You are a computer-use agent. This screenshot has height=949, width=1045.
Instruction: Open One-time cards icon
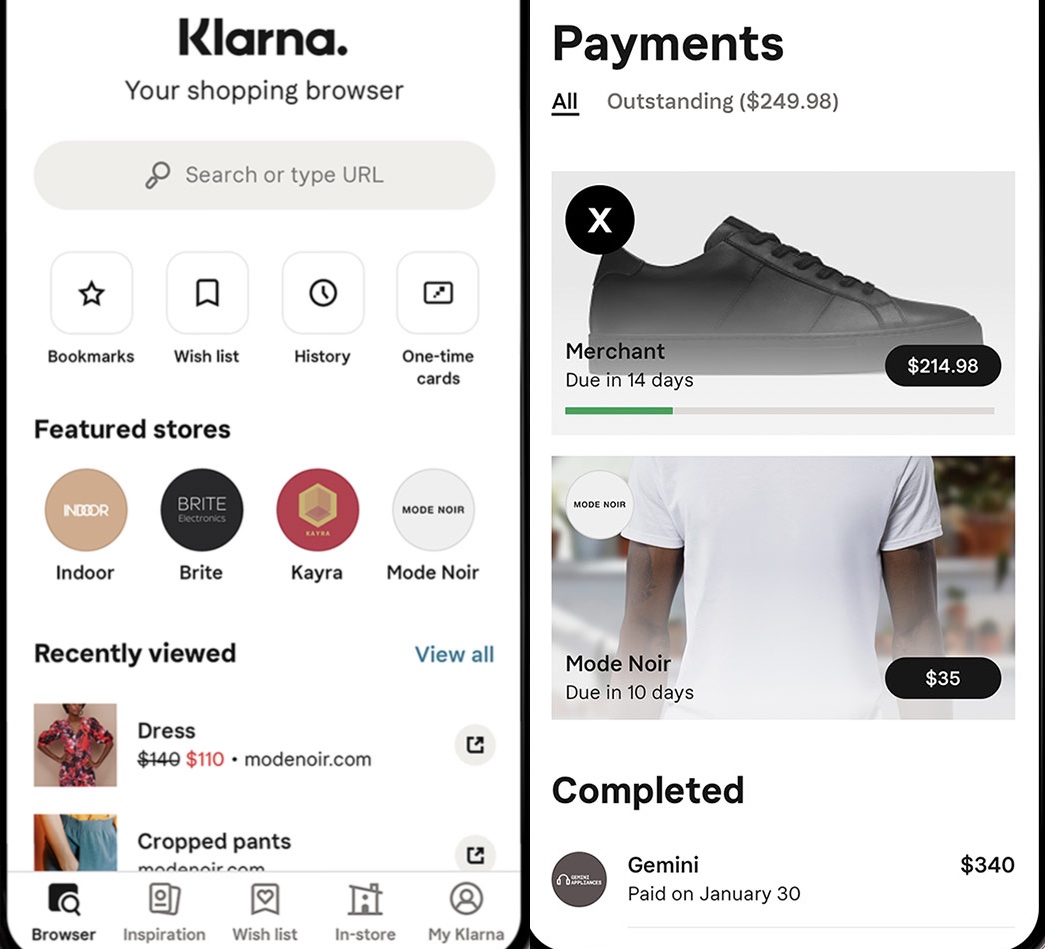pos(438,293)
